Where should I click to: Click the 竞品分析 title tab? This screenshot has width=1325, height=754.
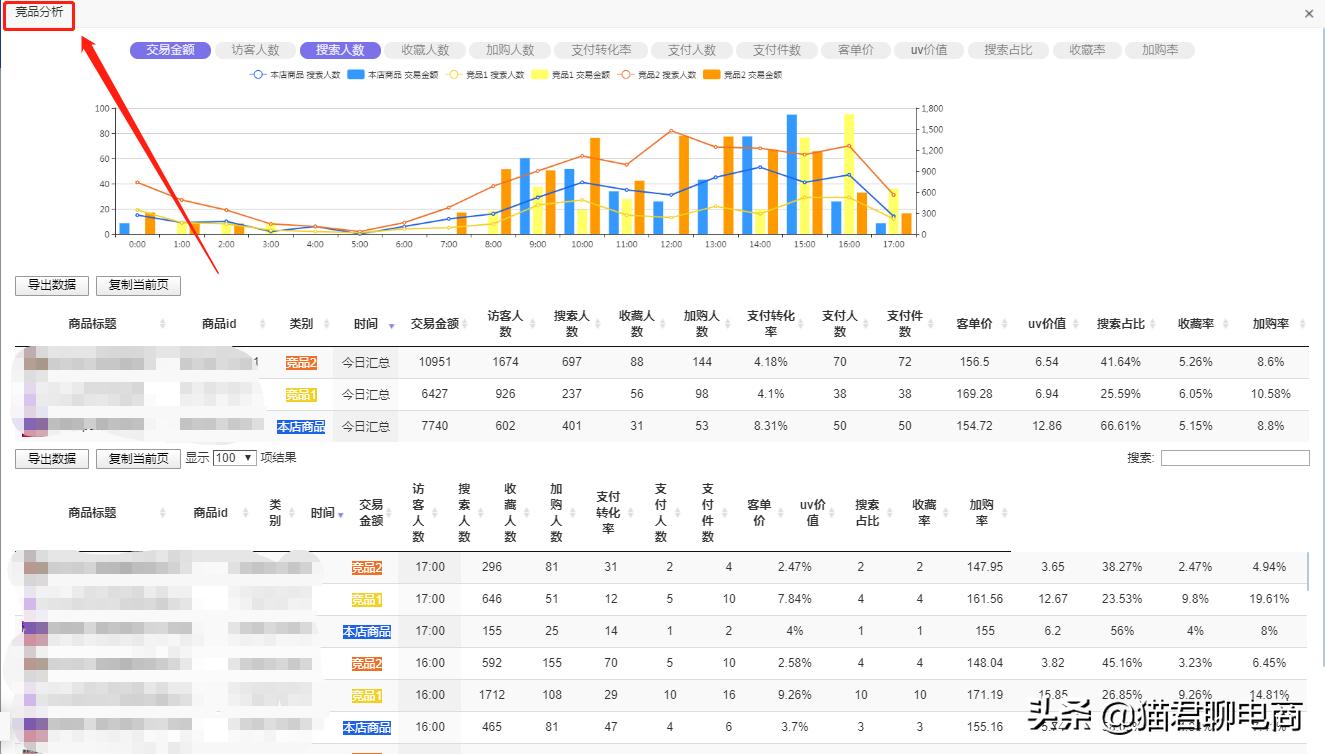[x=39, y=16]
